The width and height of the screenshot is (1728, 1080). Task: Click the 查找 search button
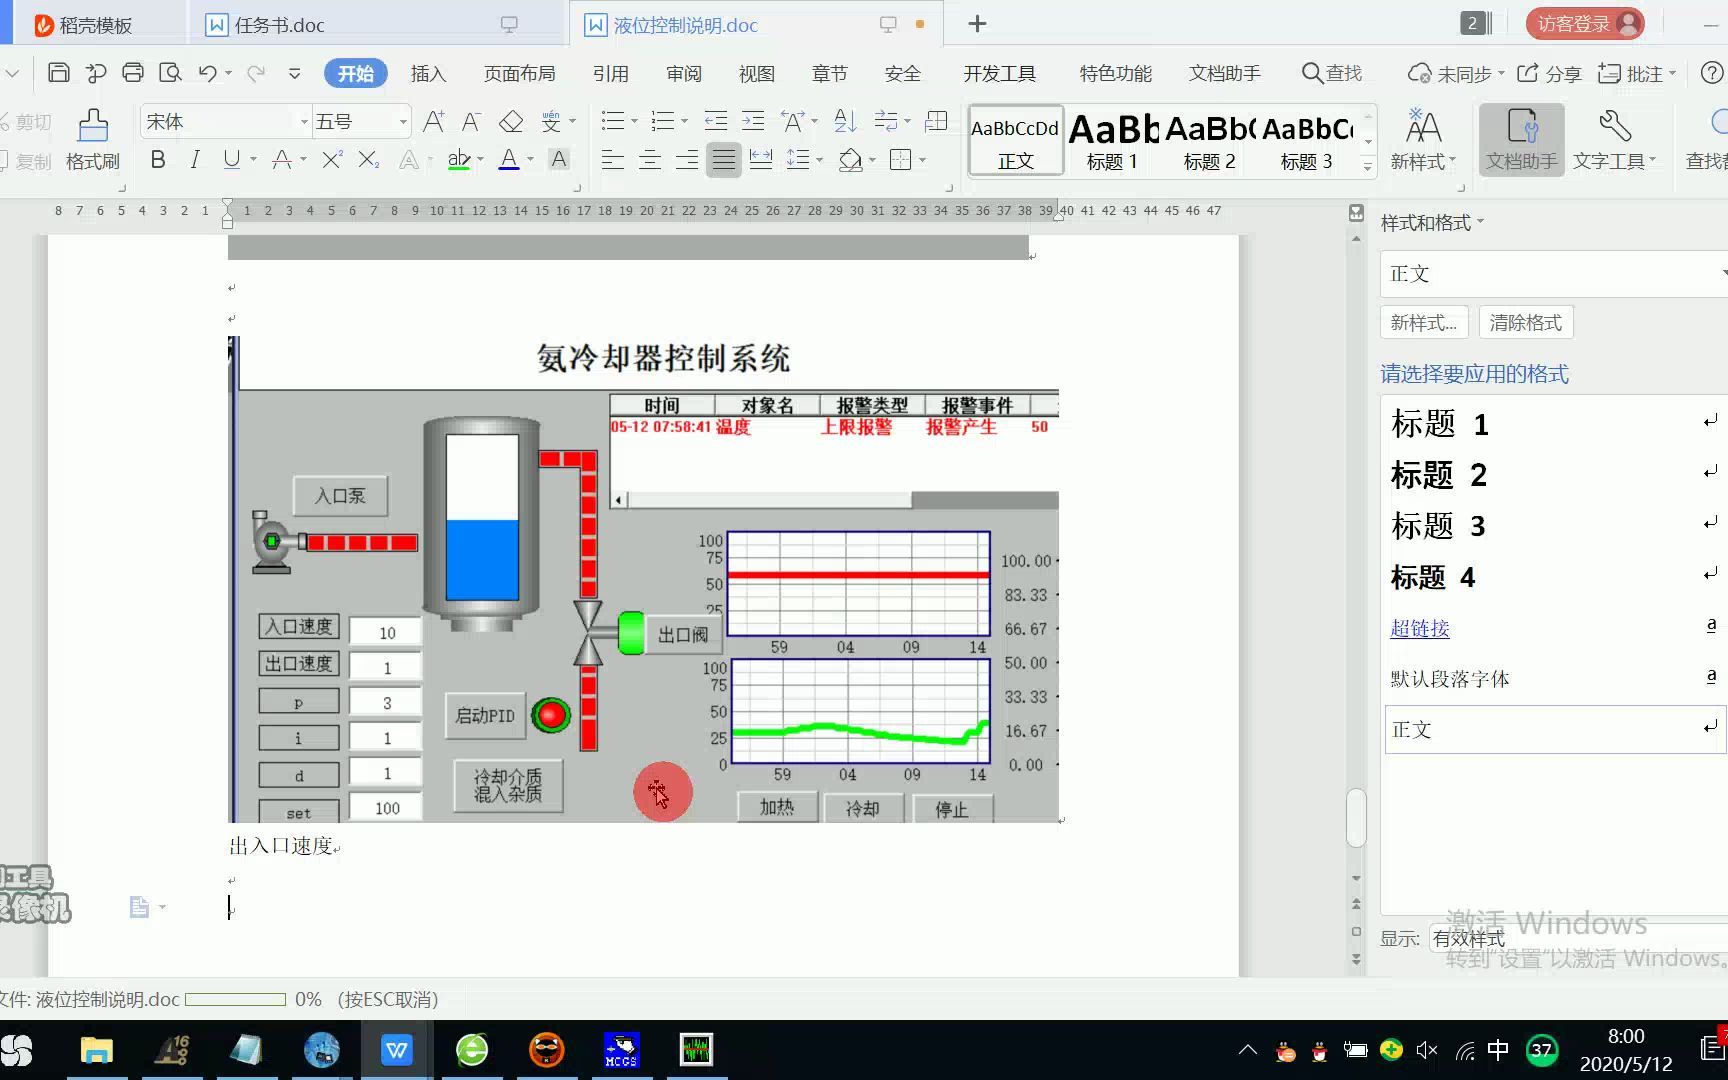pos(1332,73)
